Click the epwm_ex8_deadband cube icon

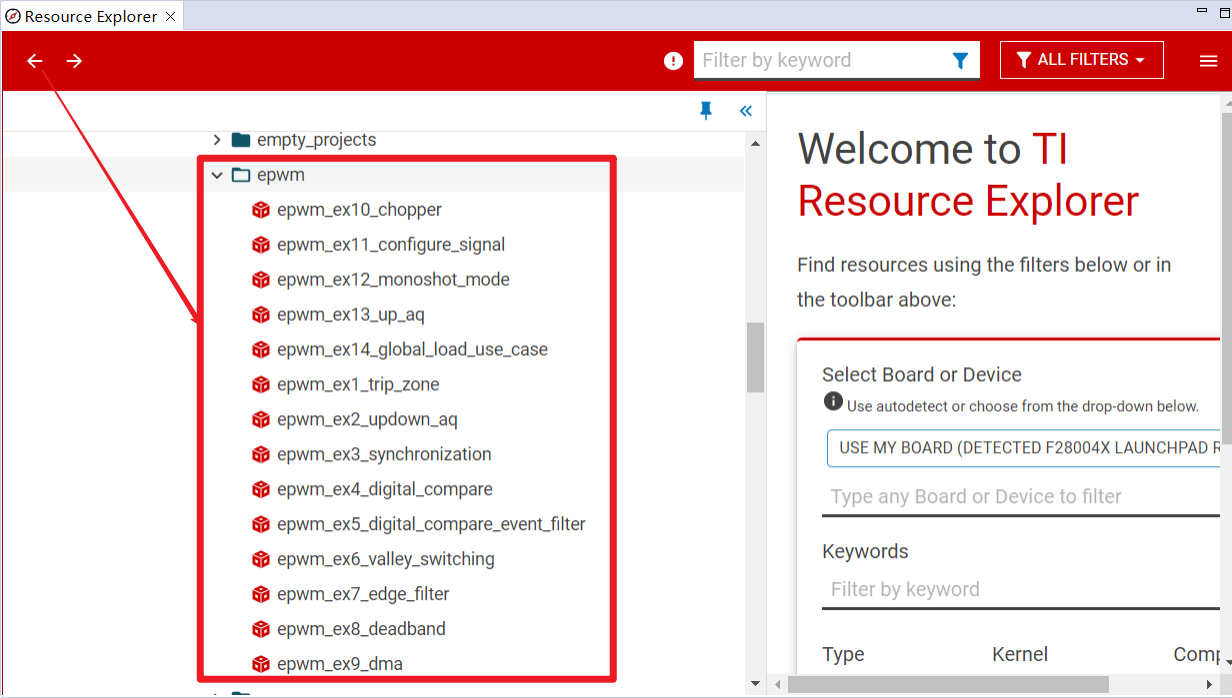(261, 630)
